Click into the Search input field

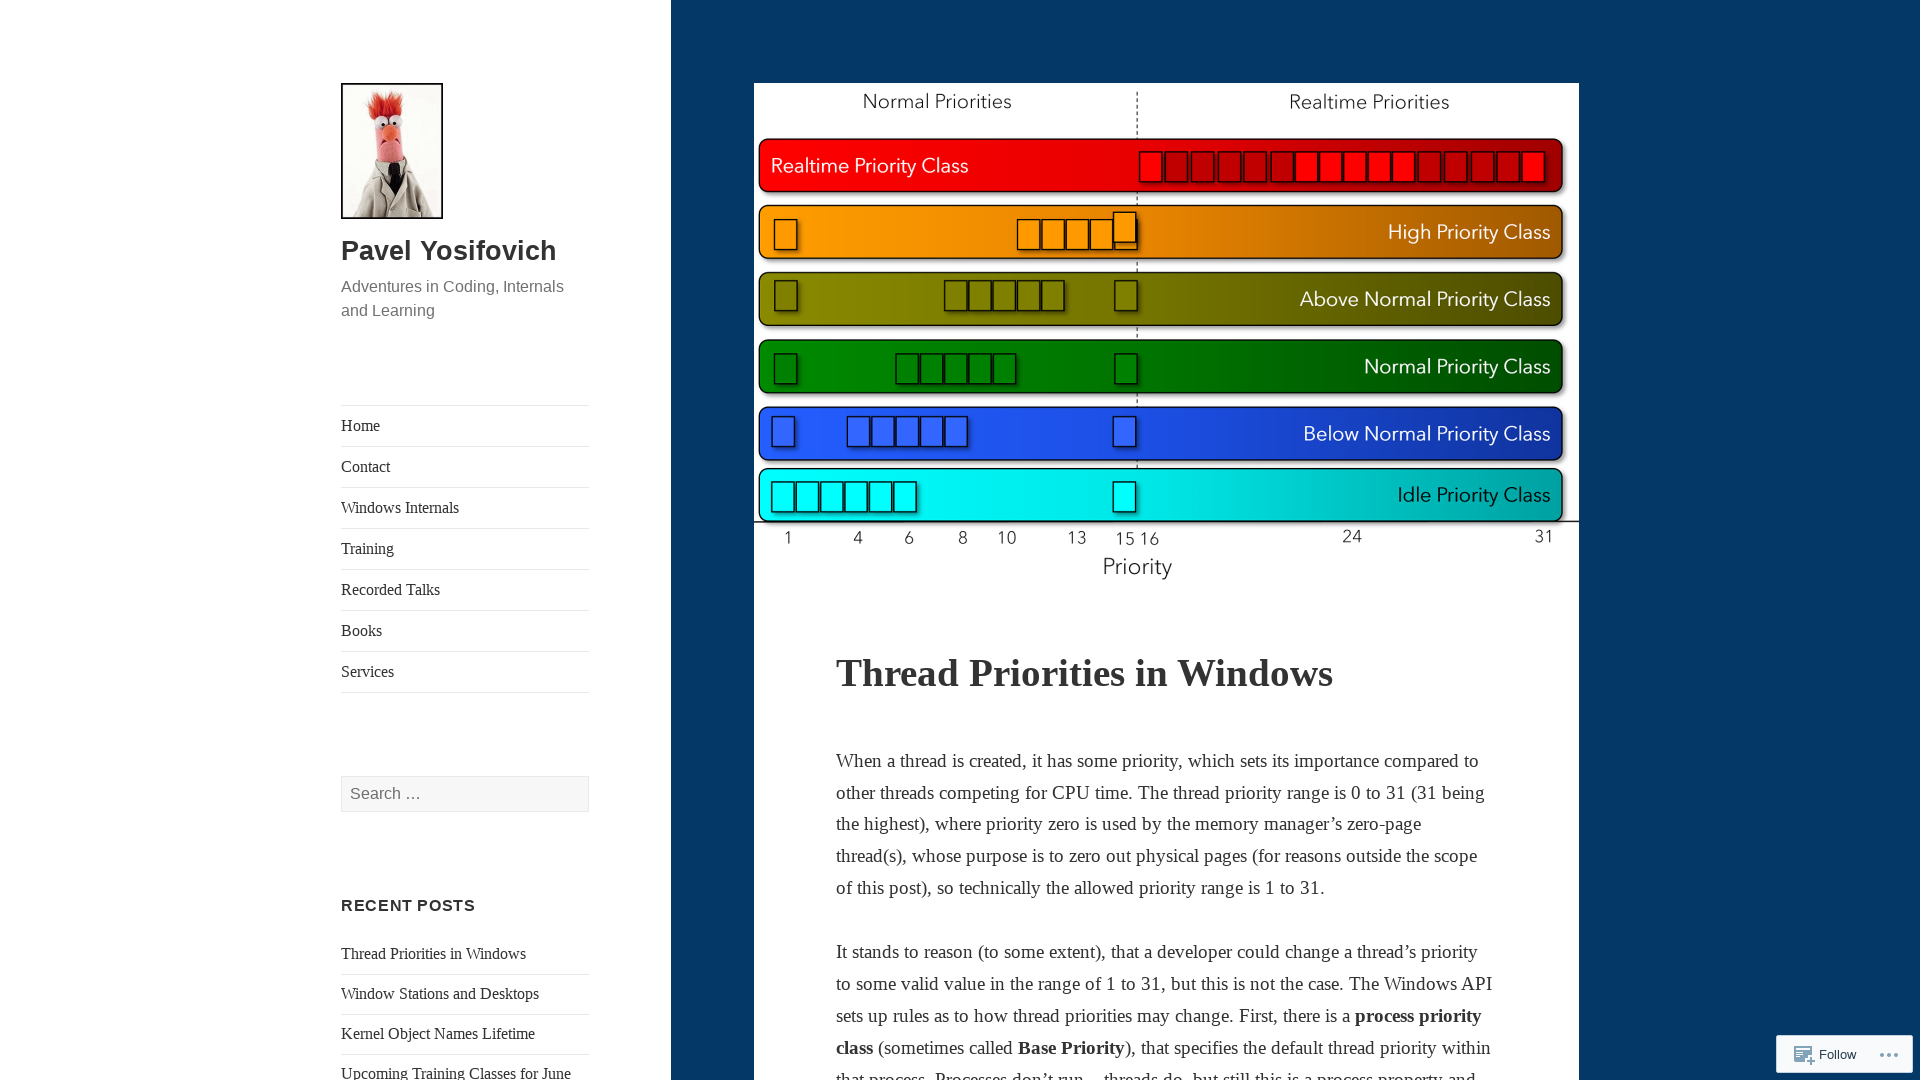pyautogui.click(x=464, y=793)
